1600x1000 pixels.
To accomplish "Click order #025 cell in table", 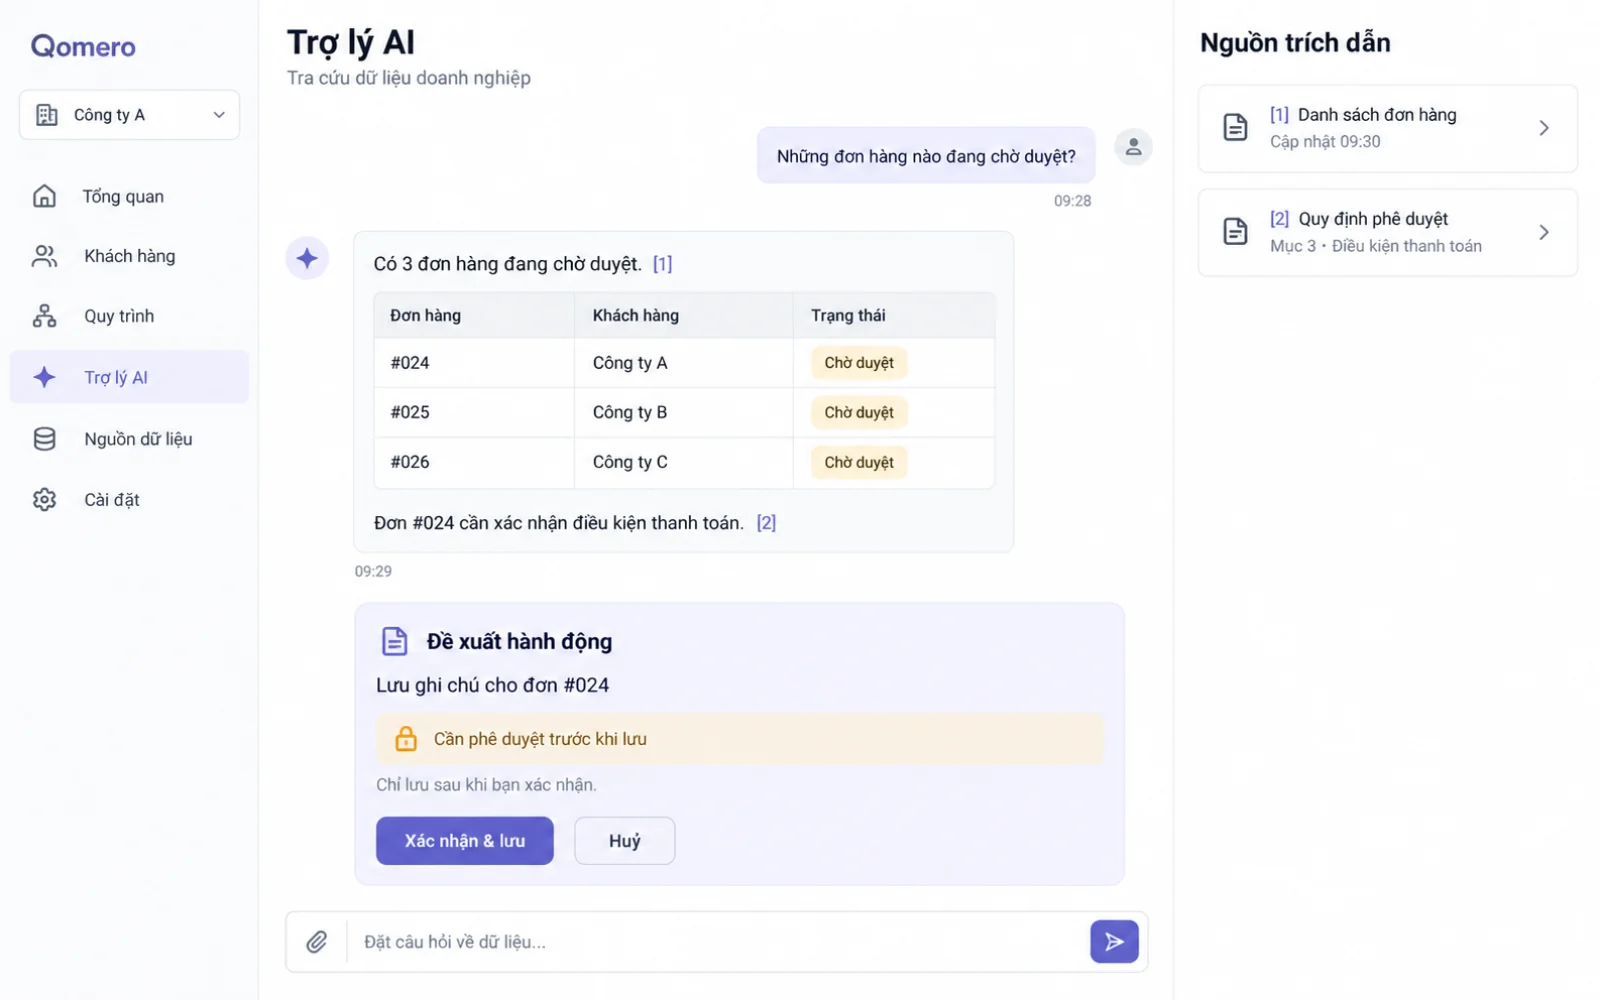I will point(474,412).
